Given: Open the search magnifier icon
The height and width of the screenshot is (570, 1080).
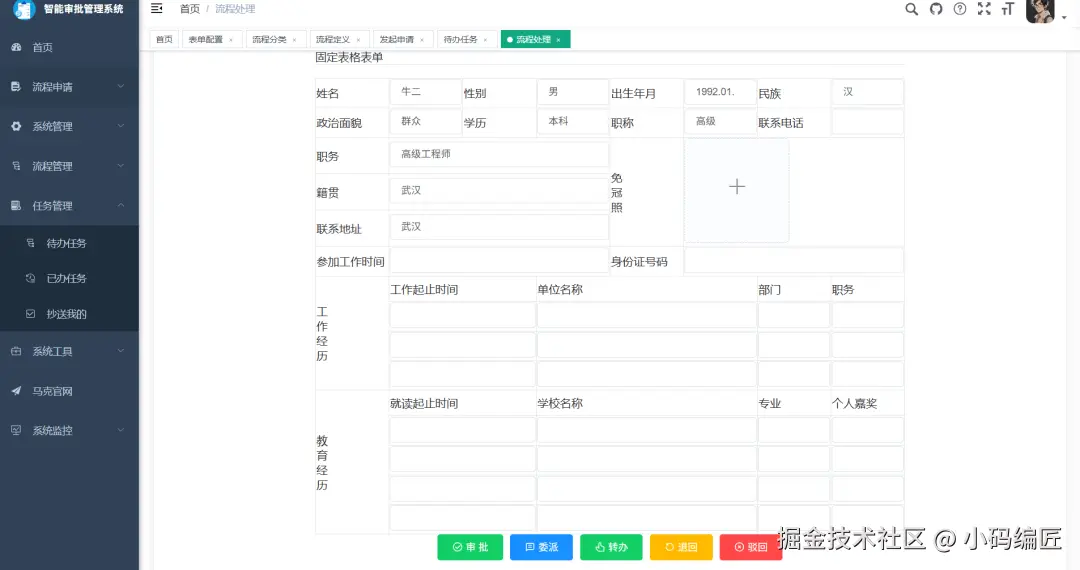Looking at the screenshot, I should point(911,9).
